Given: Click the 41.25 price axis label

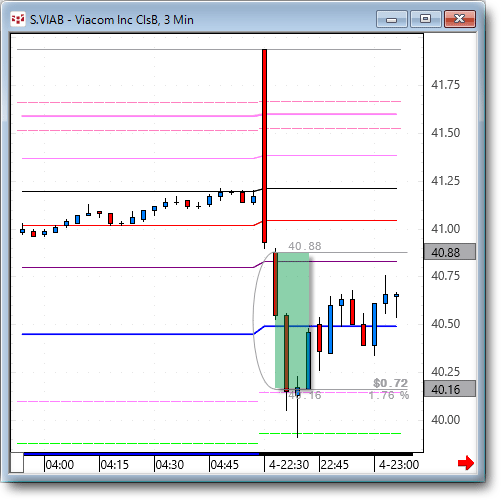Looking at the screenshot, I should point(445,181).
